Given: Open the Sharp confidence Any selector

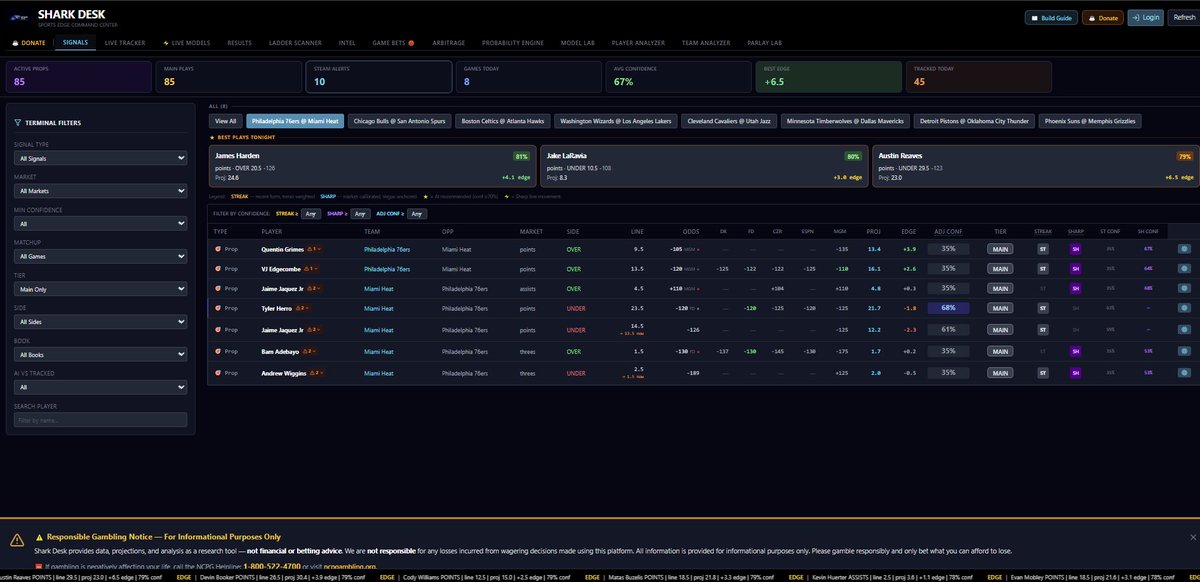Looking at the screenshot, I should pyautogui.click(x=360, y=214).
